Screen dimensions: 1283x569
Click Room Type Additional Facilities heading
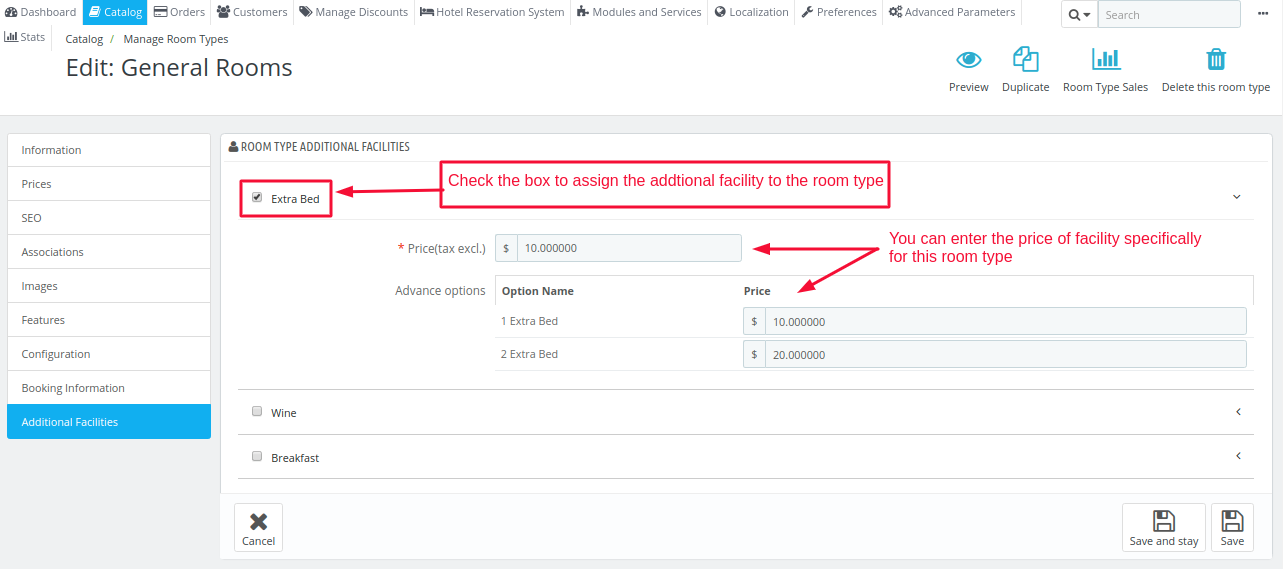coord(325,147)
